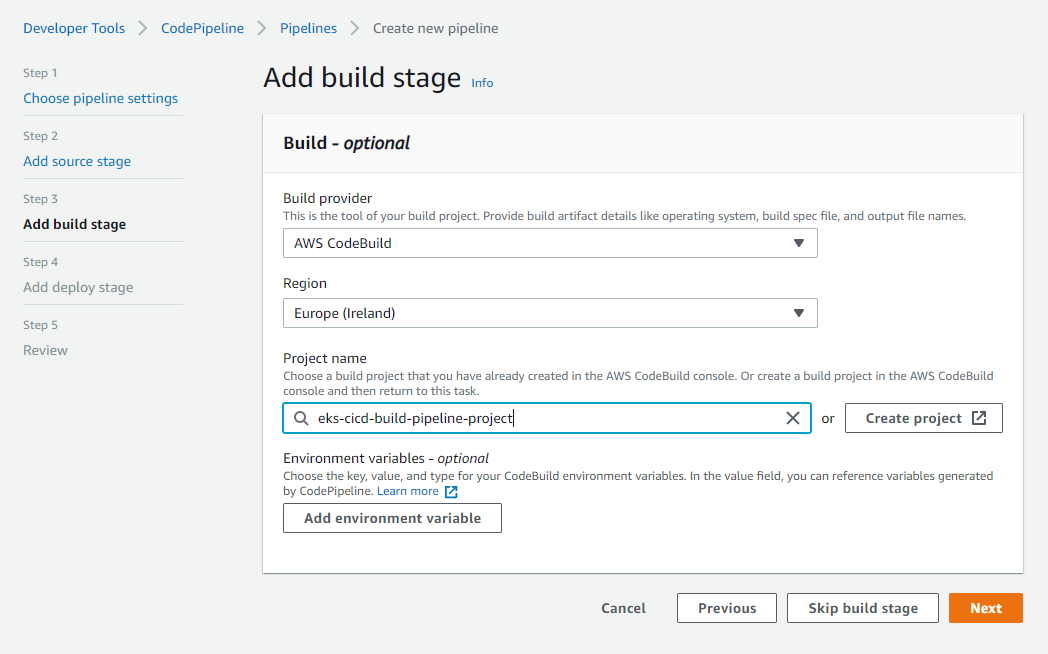Click Skip build stage

[863, 608]
